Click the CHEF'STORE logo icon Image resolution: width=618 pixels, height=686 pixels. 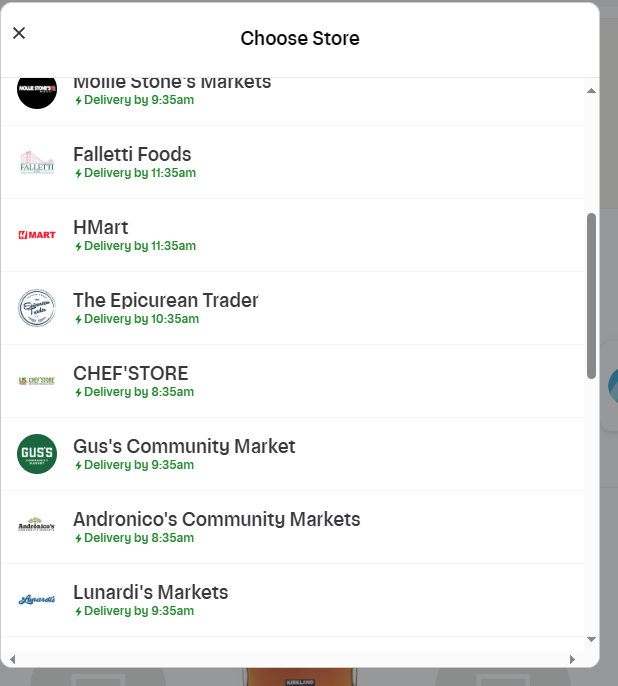point(37,381)
